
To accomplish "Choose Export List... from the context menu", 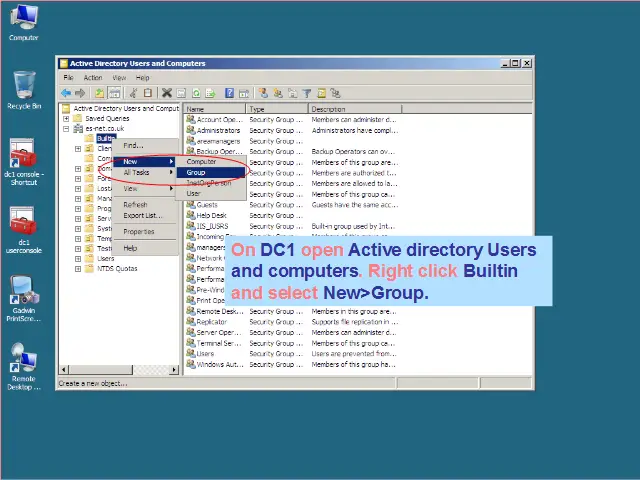I will point(144,216).
